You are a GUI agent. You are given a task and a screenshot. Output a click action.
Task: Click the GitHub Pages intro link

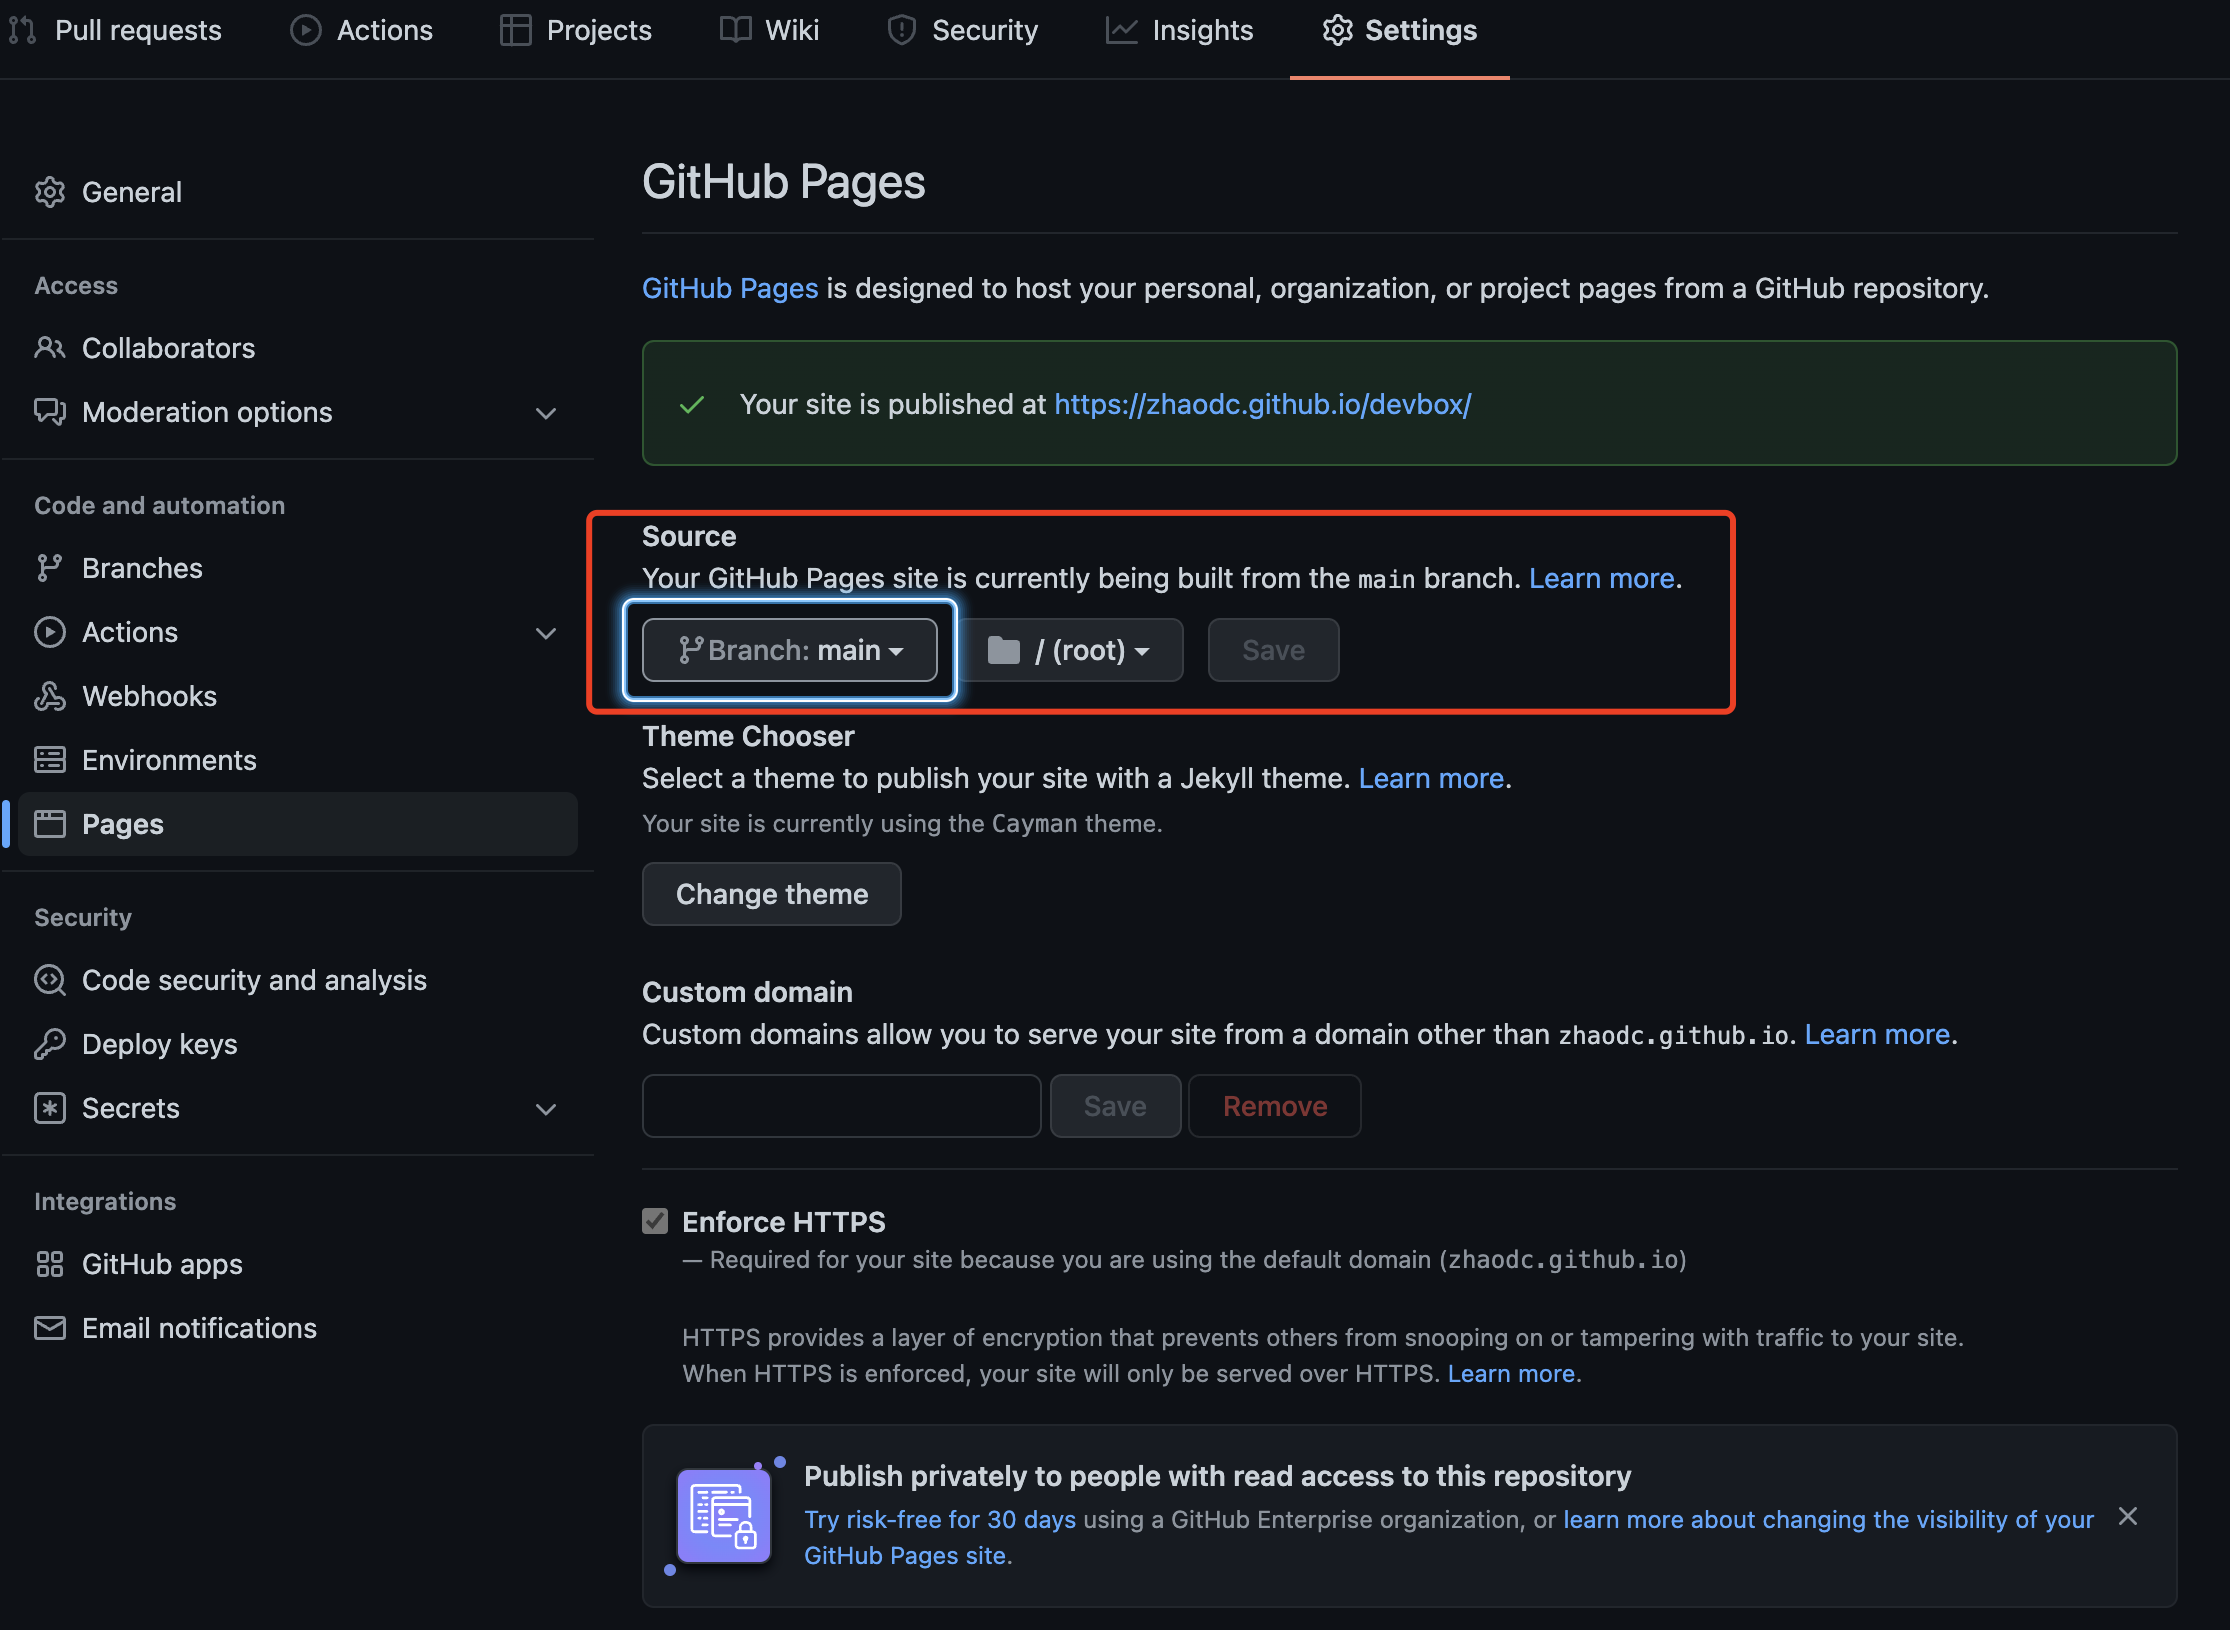tap(730, 288)
